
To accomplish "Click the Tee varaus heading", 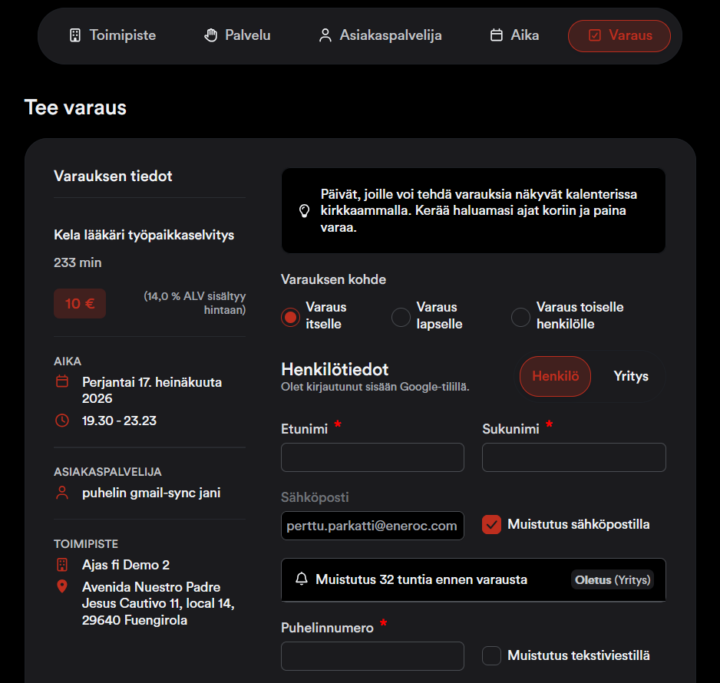I will pyautogui.click(x=75, y=107).
